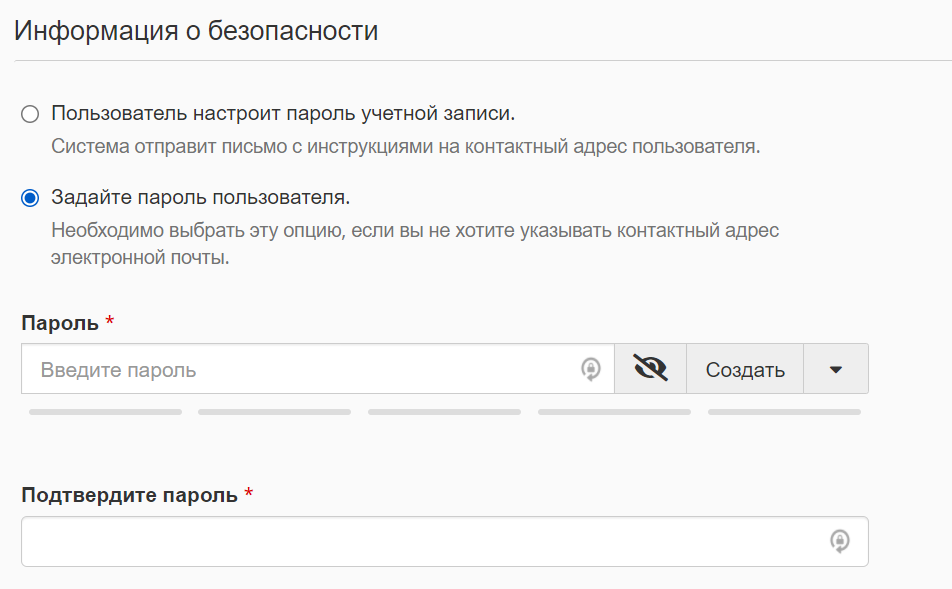Click the first password strength bar segment
952x589 pixels.
[105, 411]
